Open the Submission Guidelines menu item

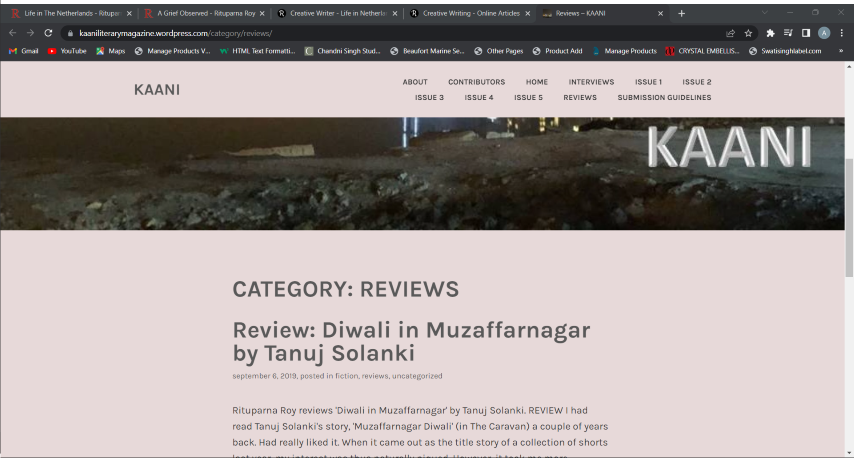pyautogui.click(x=664, y=98)
